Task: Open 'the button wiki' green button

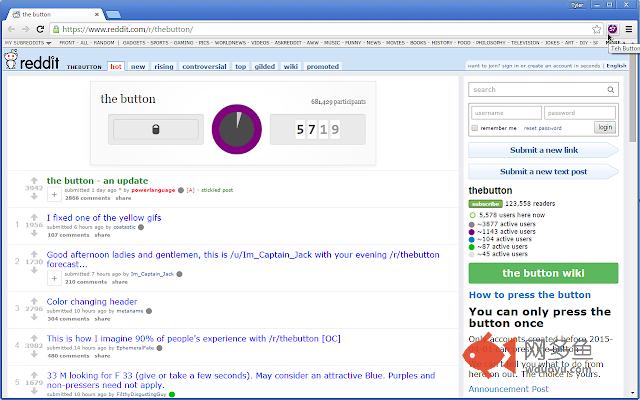Action: click(543, 273)
